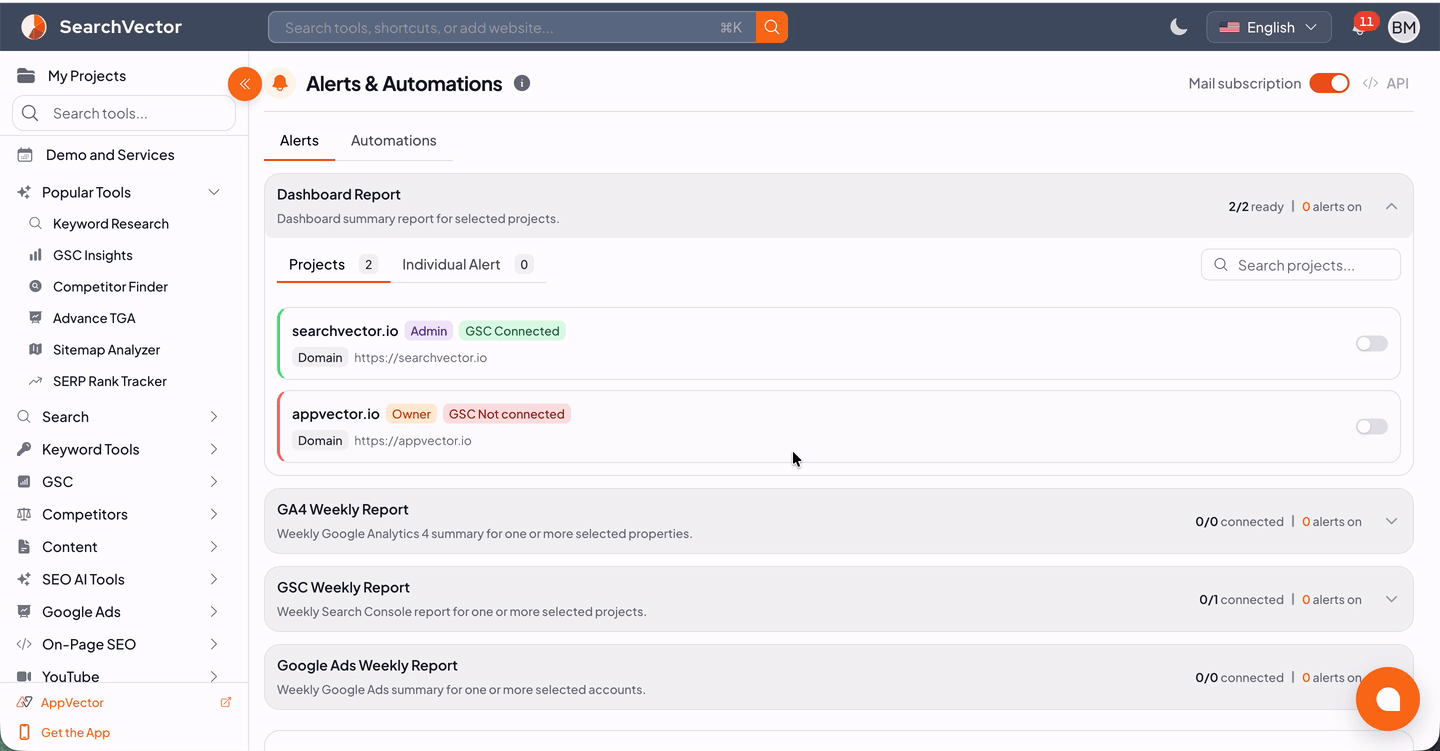Screen dimensions: 1440x751
Task: Open Advance TGA tool
Action: coord(94,318)
